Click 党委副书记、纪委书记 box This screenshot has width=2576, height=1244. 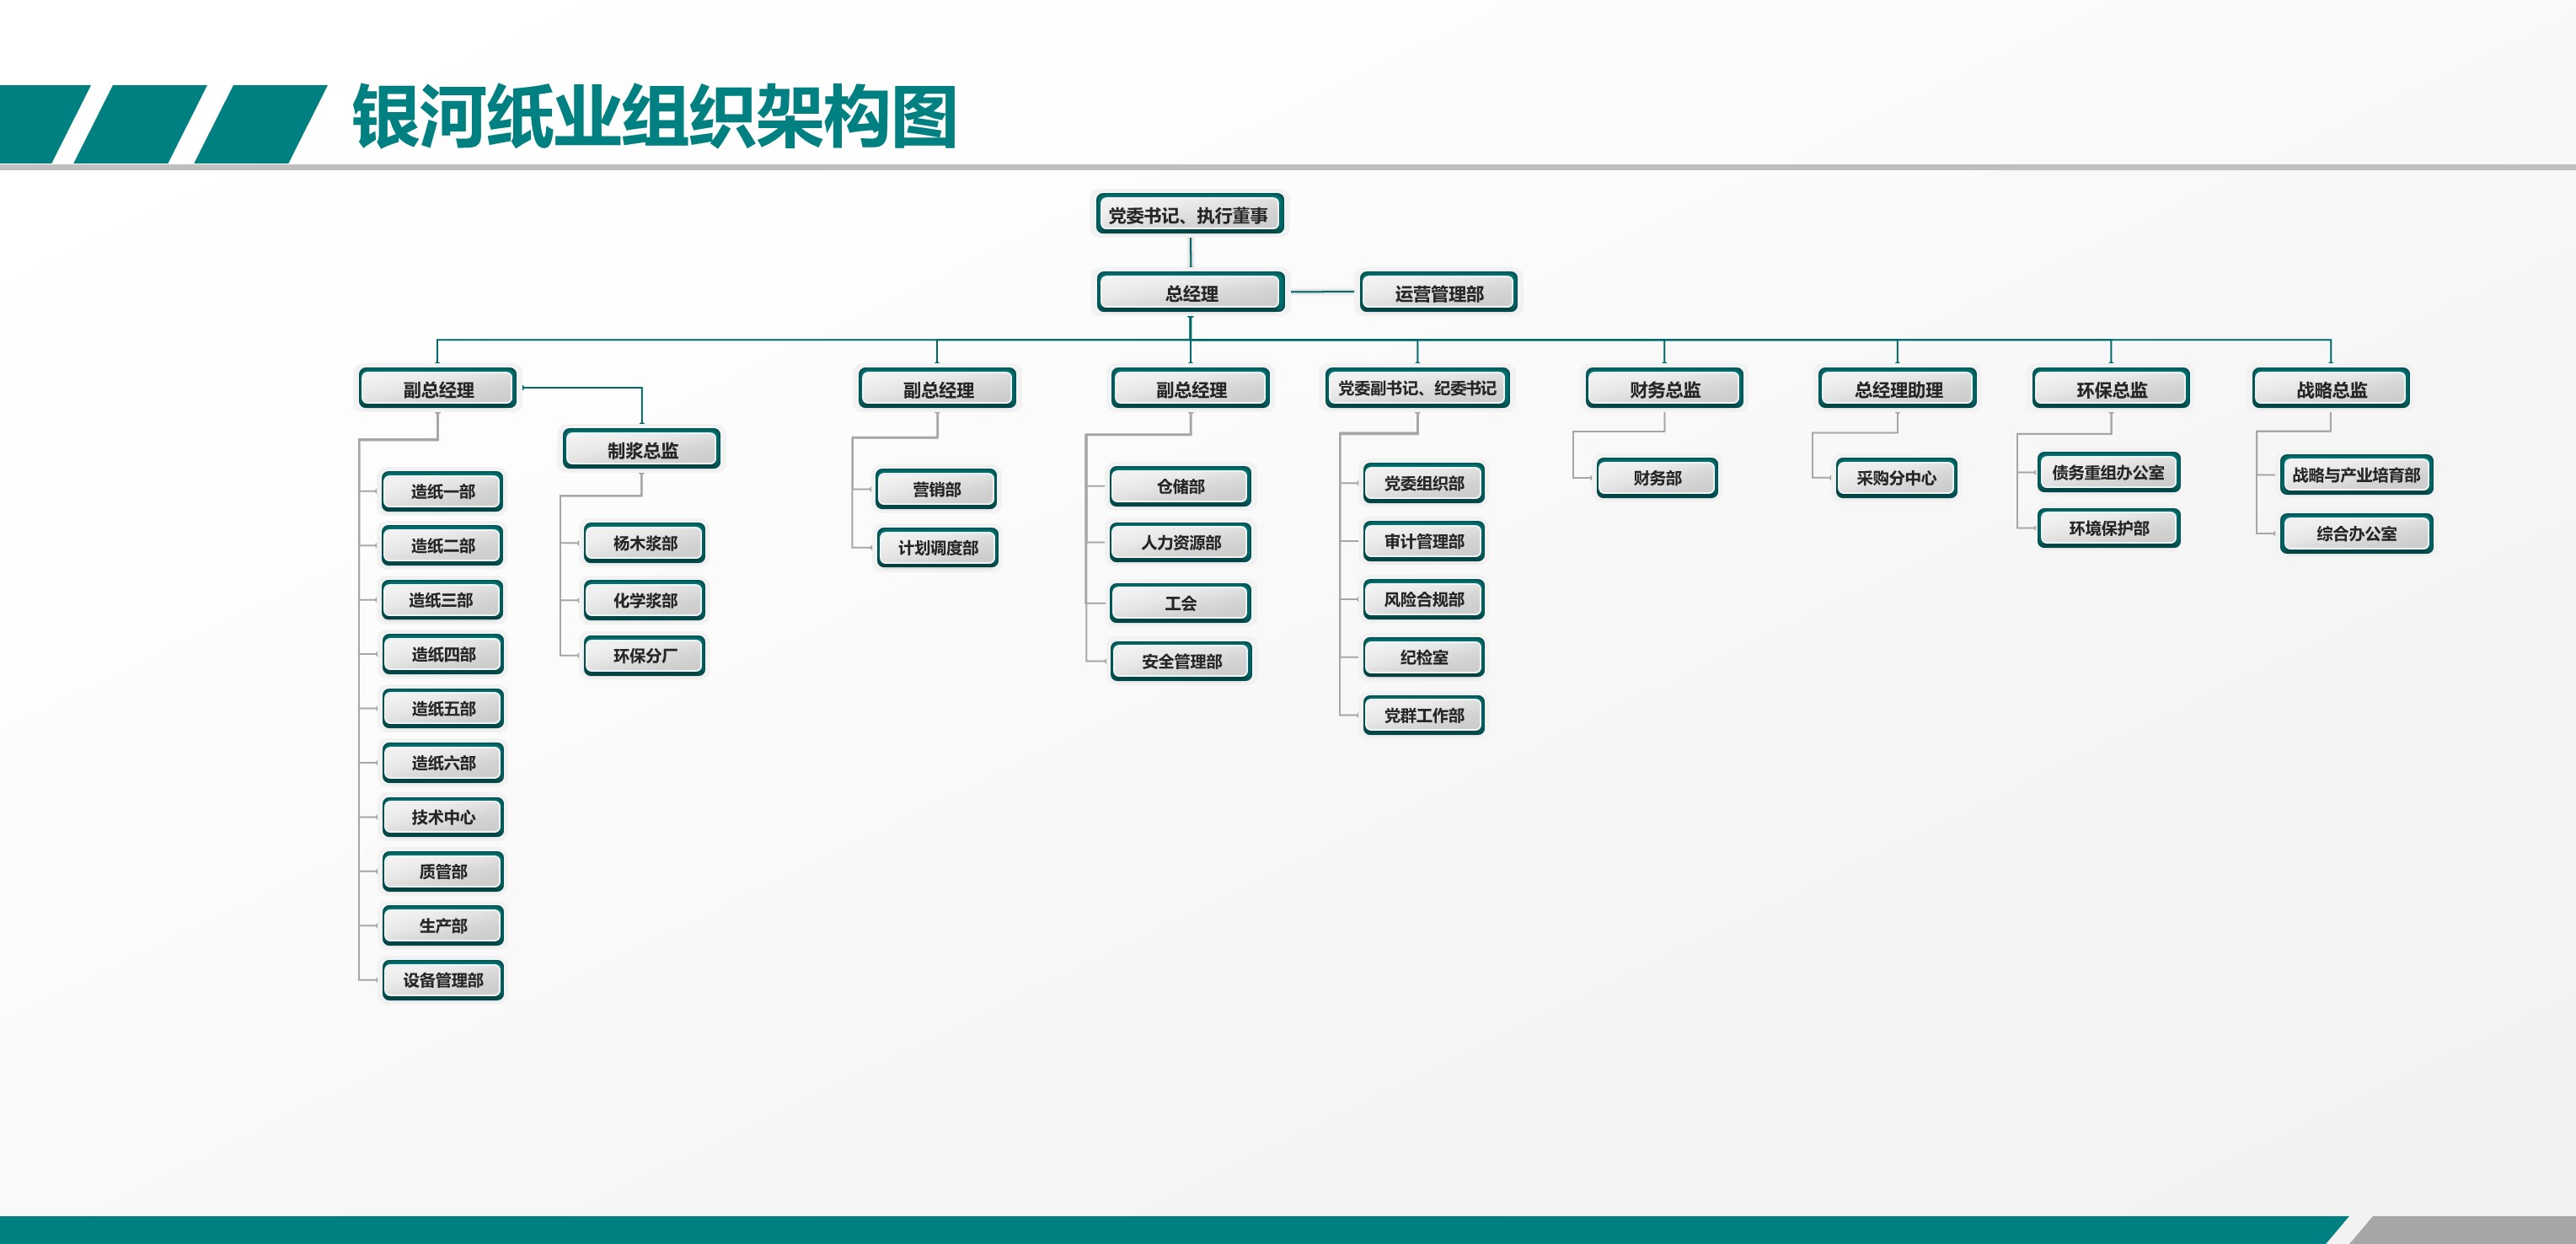[1417, 388]
